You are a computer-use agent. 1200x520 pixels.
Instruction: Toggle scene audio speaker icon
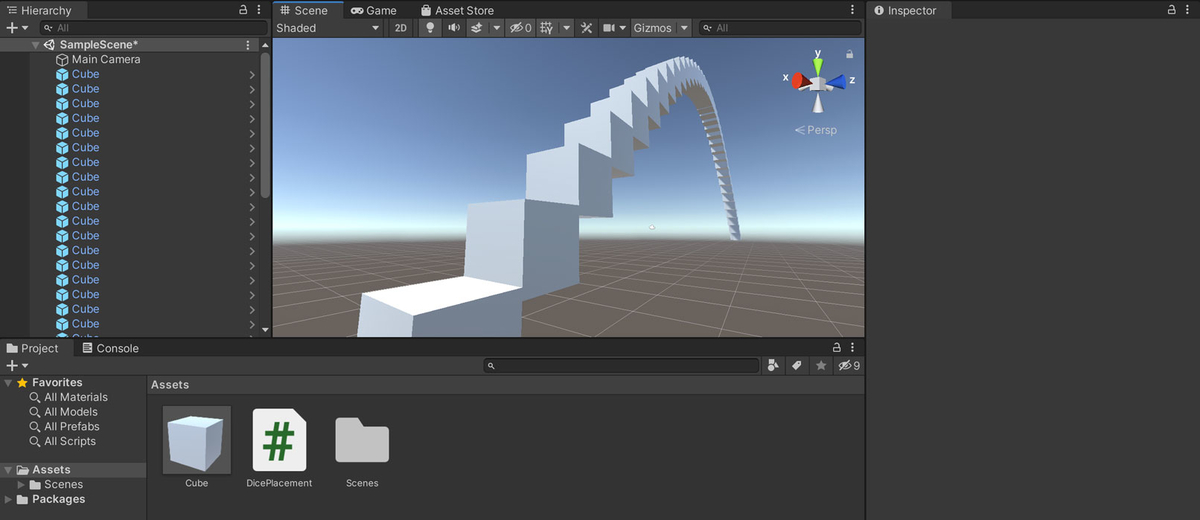click(453, 28)
